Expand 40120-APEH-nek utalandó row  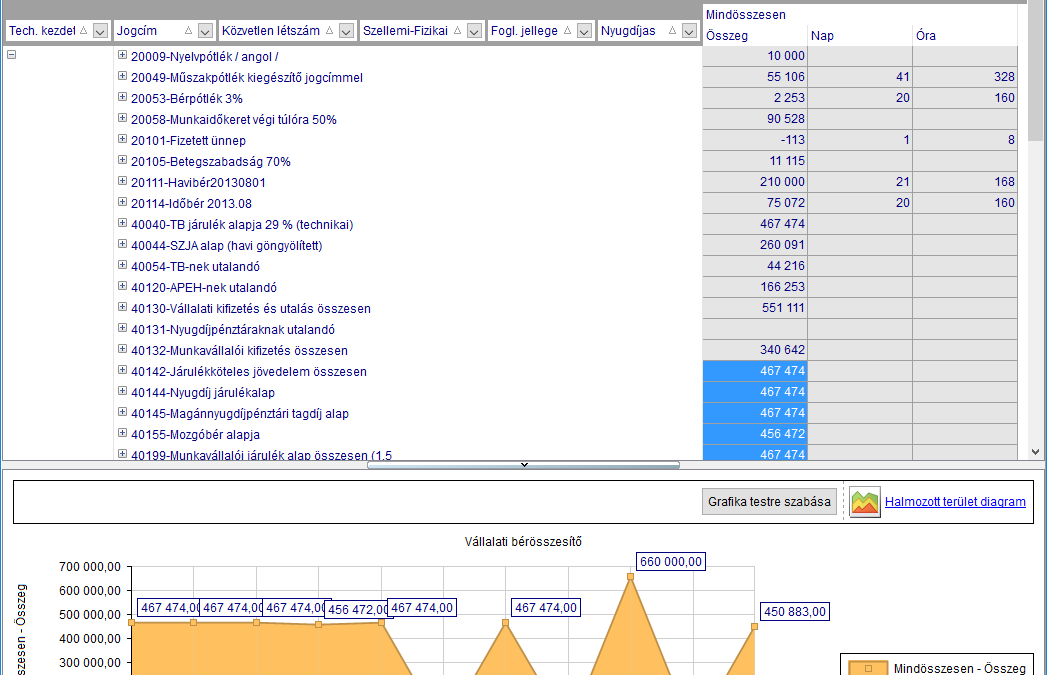pyautogui.click(x=122, y=286)
